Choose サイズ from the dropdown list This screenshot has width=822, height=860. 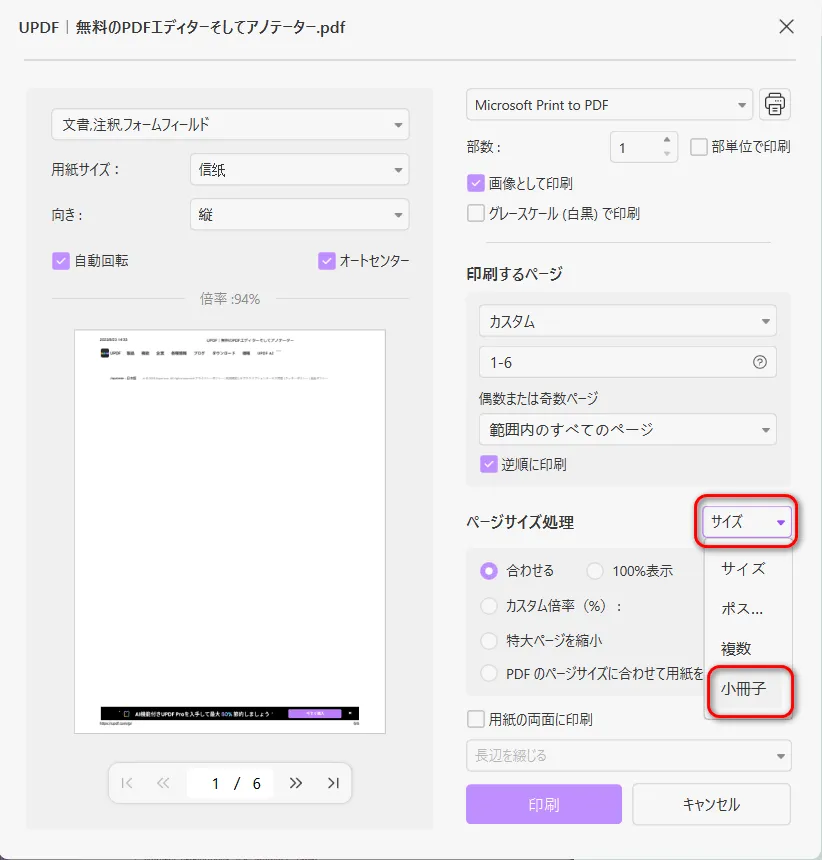click(748, 569)
